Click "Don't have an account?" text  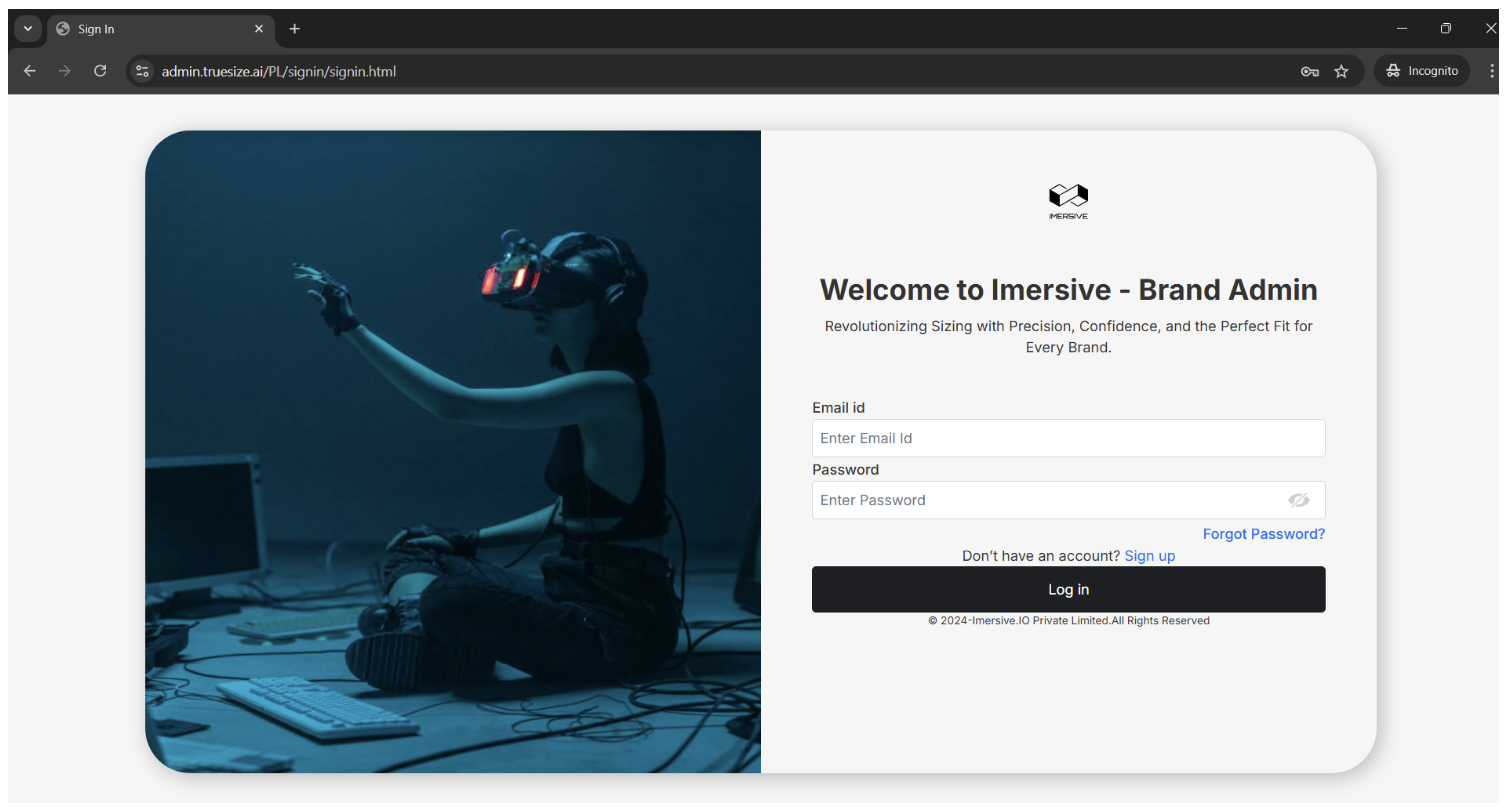click(1041, 556)
